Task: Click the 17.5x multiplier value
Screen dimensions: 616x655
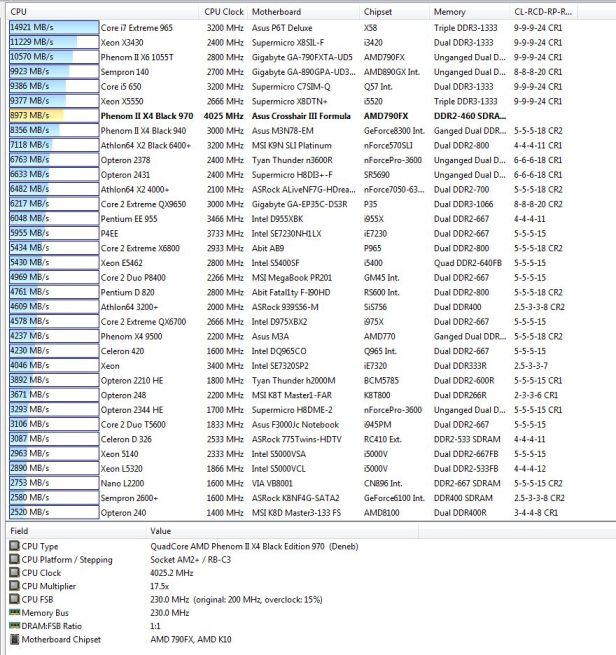Action: (x=160, y=586)
